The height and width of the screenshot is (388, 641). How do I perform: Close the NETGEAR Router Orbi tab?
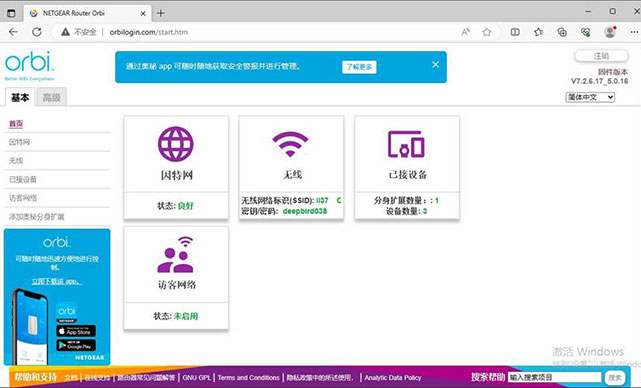pos(143,13)
